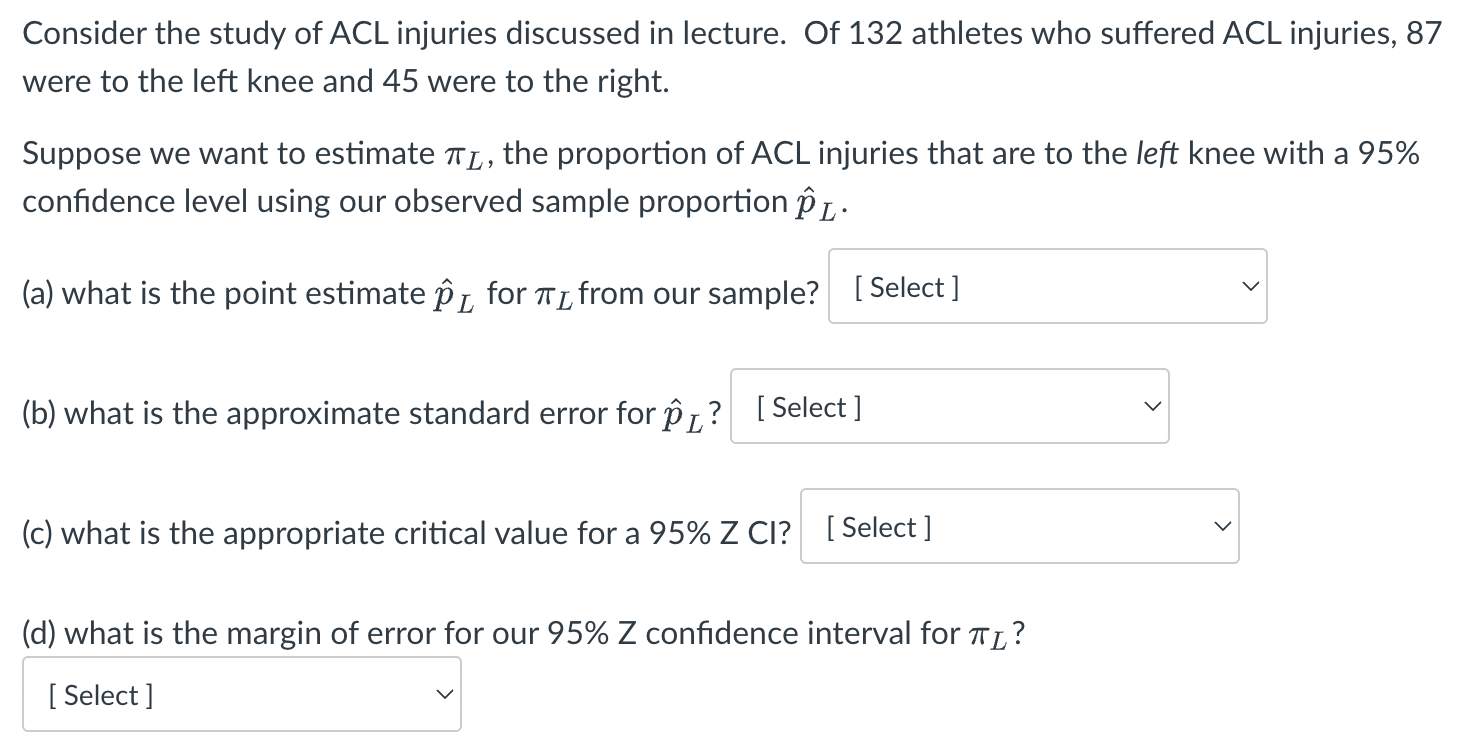
Task: Click the part (c) critical value question text
Action: click(405, 534)
